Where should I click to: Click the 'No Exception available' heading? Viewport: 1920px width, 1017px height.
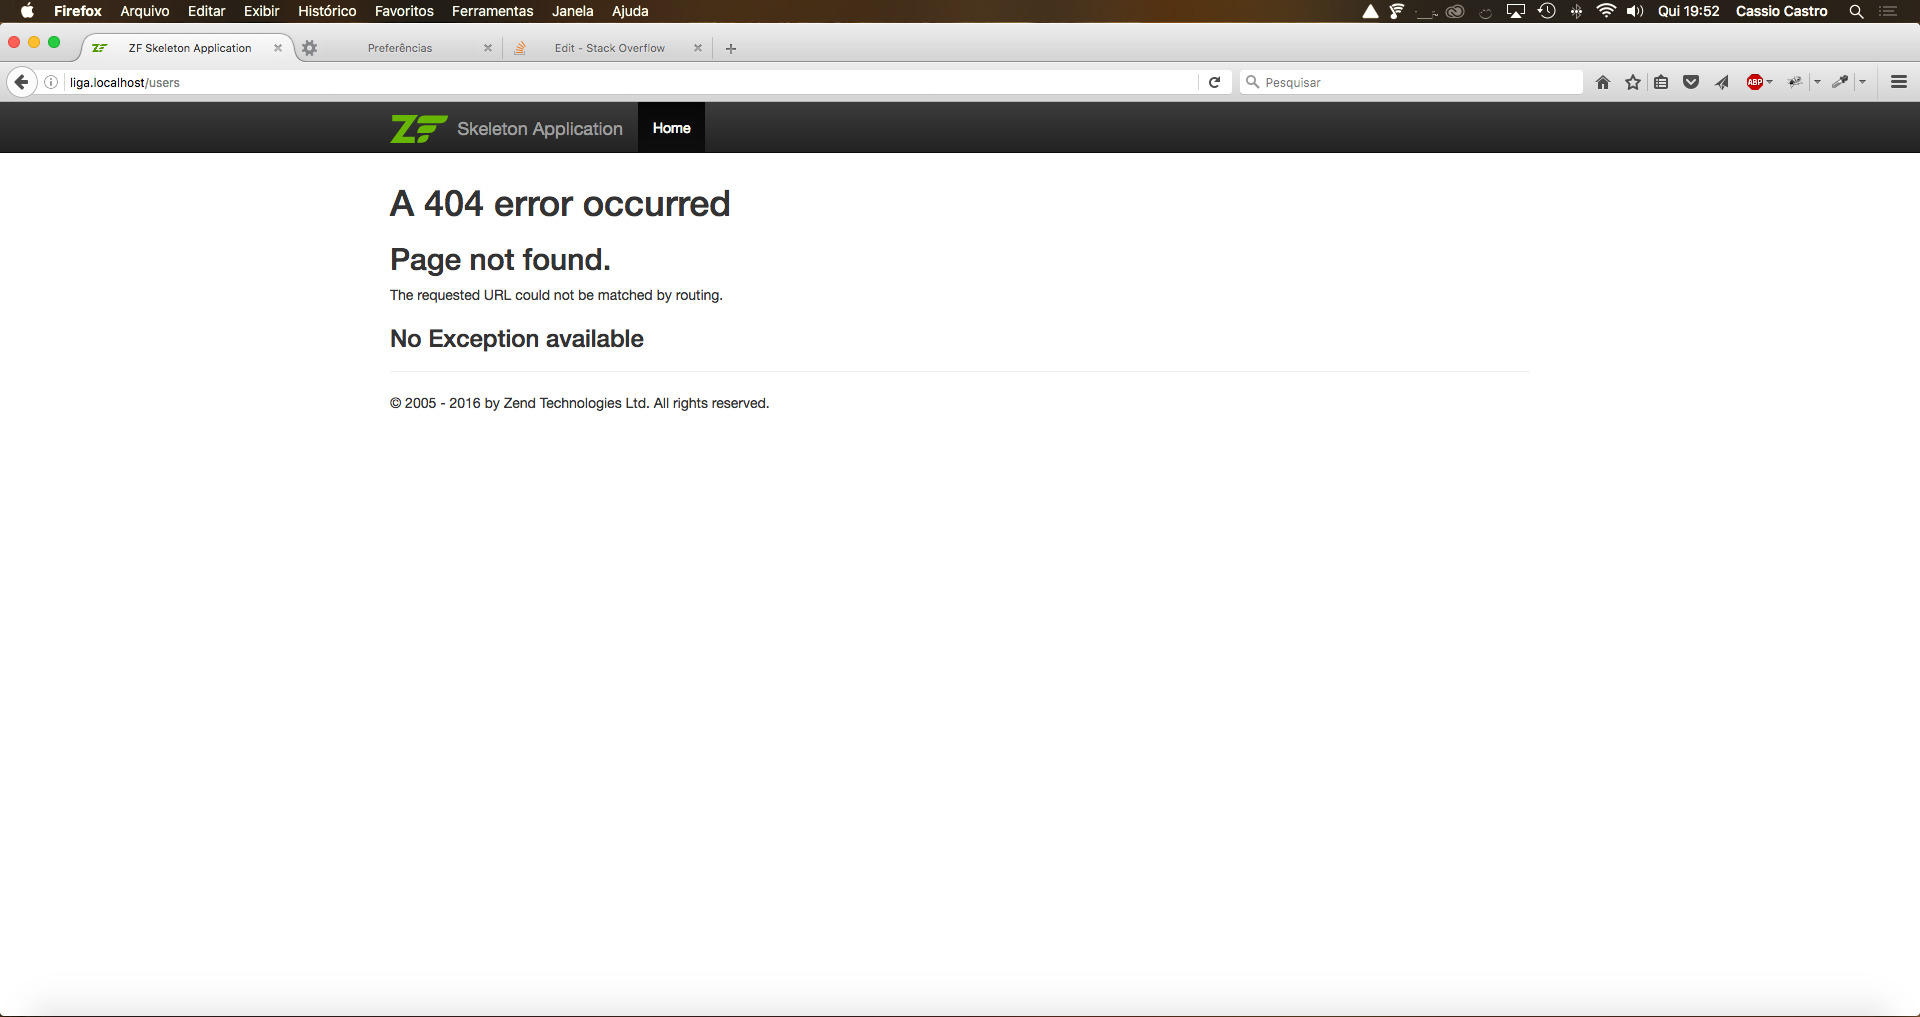tap(517, 339)
